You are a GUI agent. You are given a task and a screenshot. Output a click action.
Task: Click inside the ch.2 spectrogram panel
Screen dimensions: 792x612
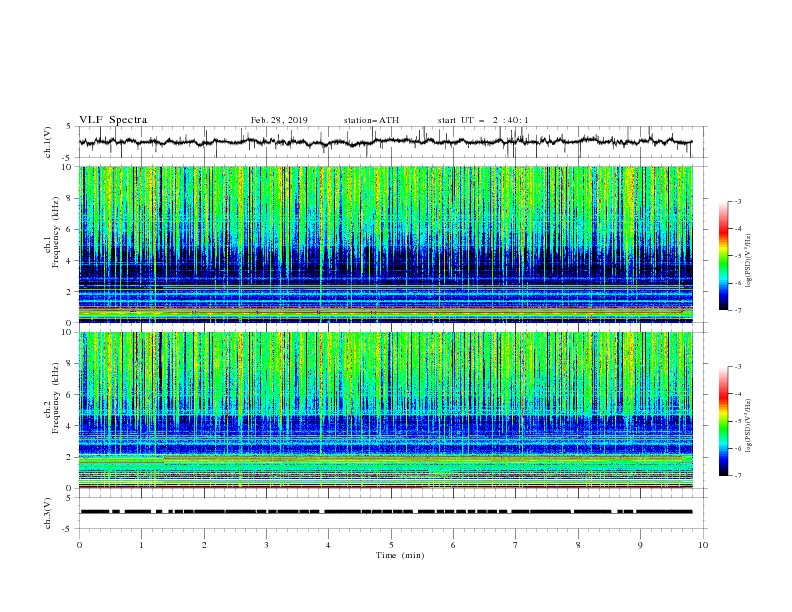pyautogui.click(x=386, y=410)
